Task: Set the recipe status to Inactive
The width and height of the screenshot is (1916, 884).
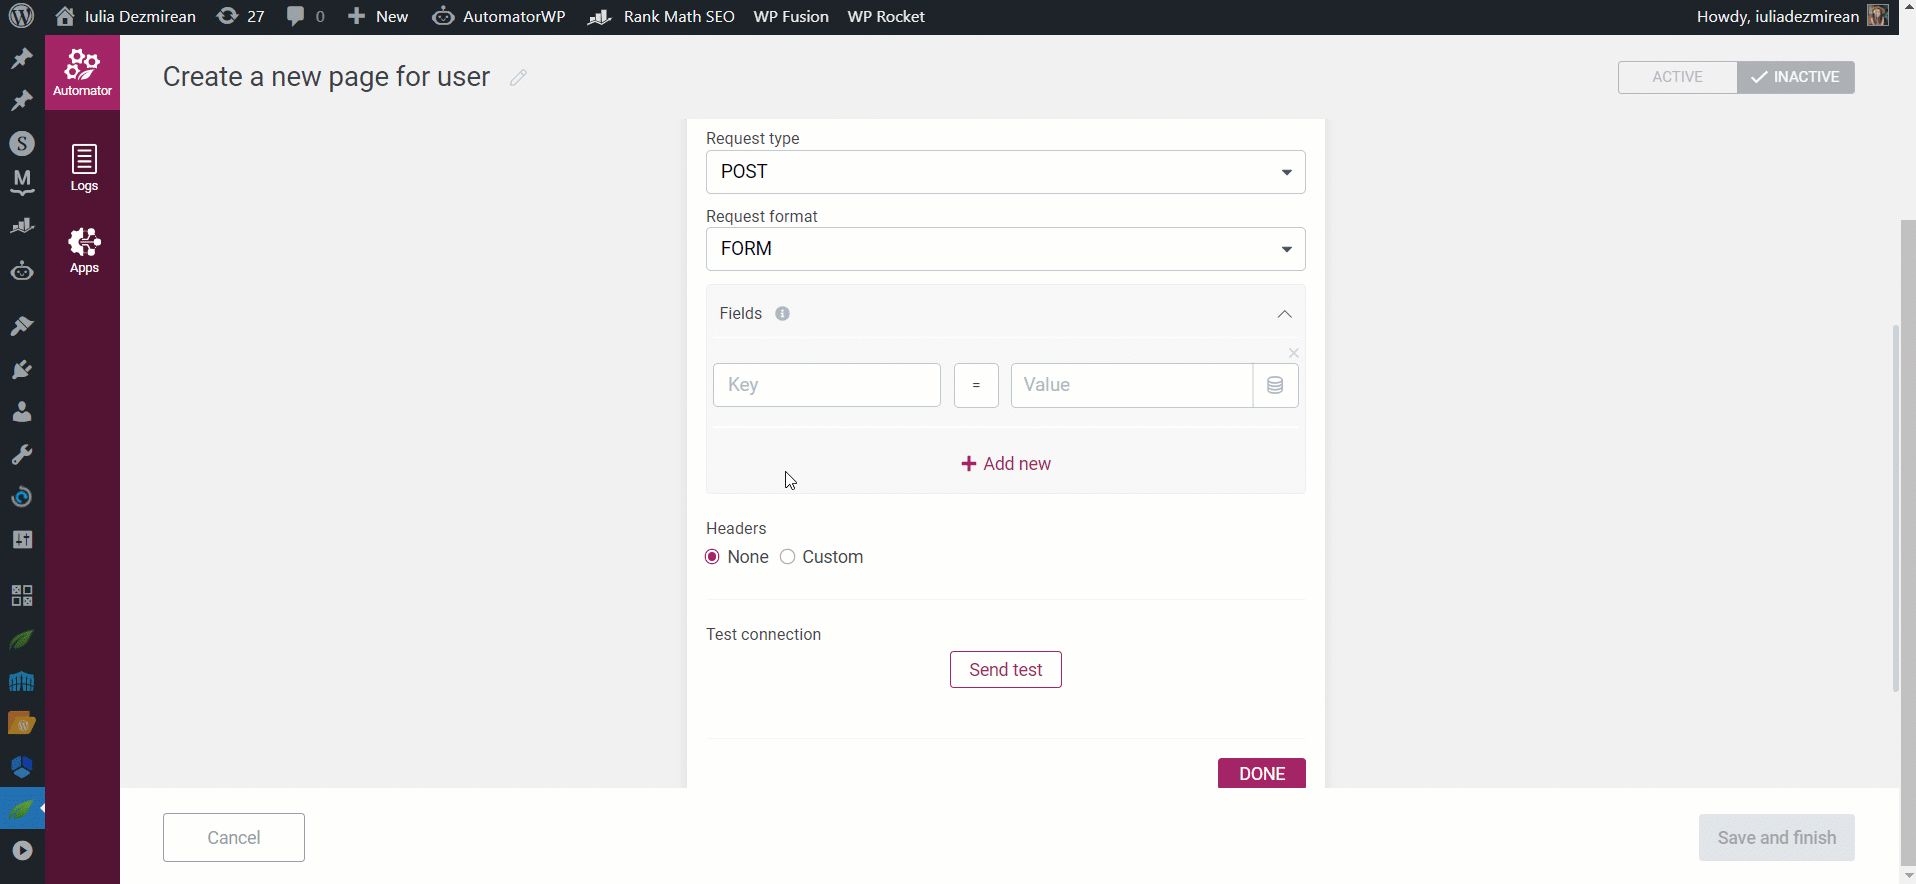Action: [x=1796, y=77]
